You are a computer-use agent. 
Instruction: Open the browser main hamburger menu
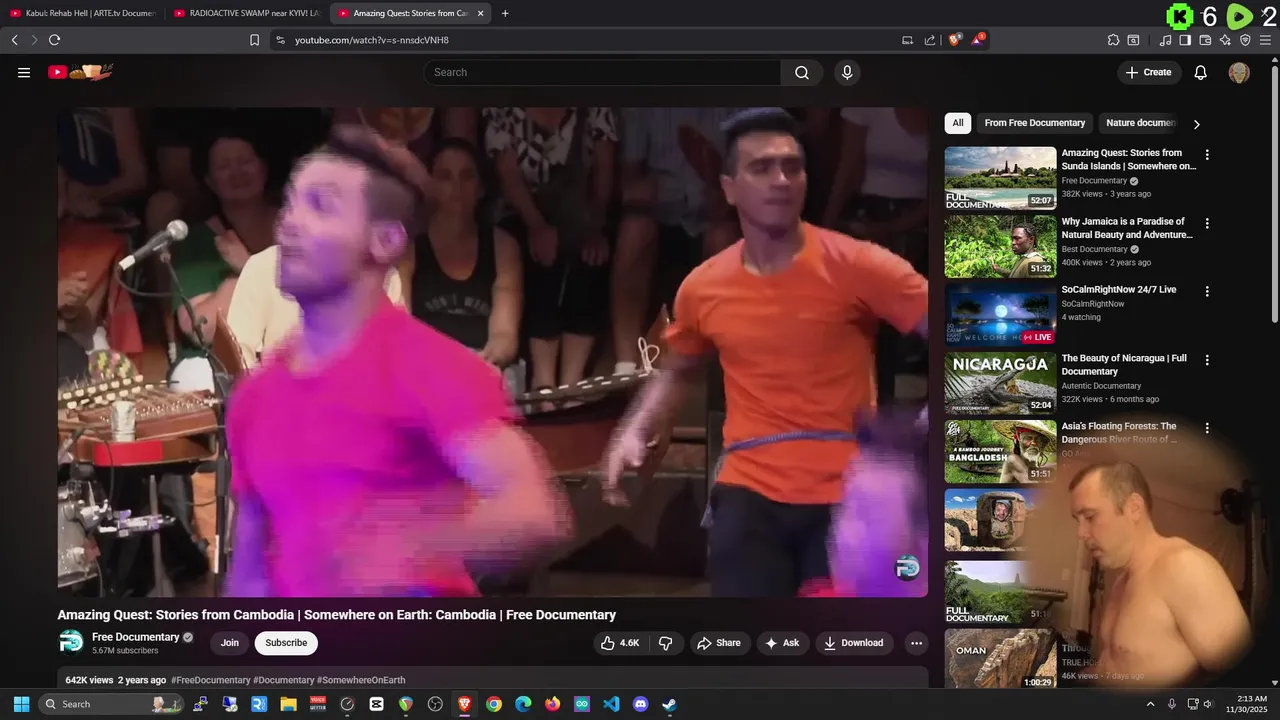(x=1266, y=40)
